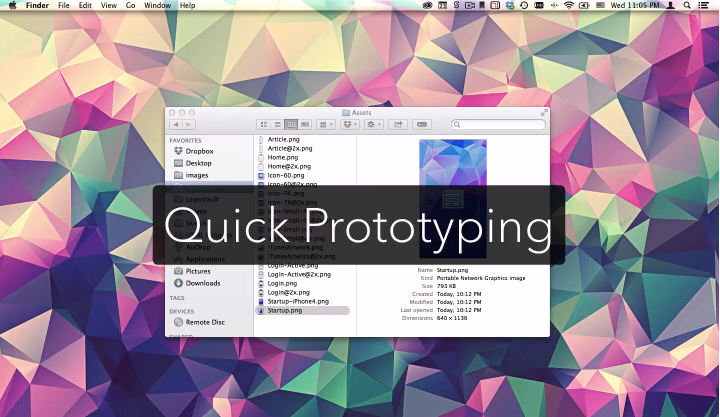Select file Home.png
The height and width of the screenshot is (417, 720).
(283, 158)
